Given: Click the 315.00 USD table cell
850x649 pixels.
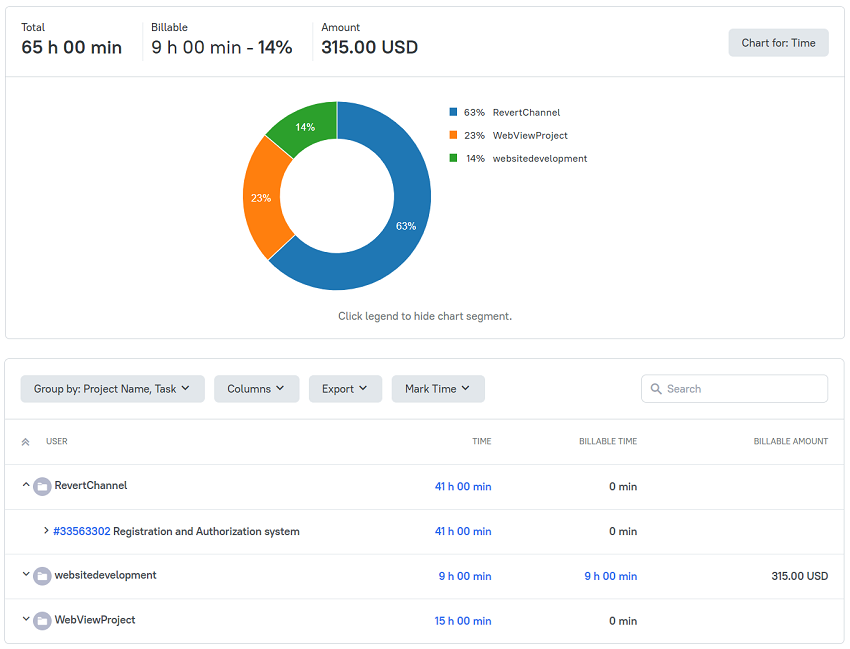Looking at the screenshot, I should click(800, 576).
